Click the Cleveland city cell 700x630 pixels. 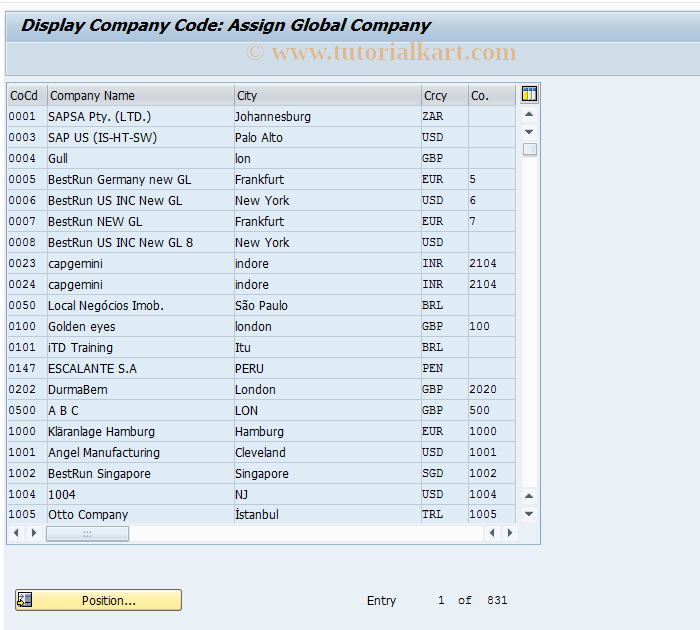tap(328, 452)
